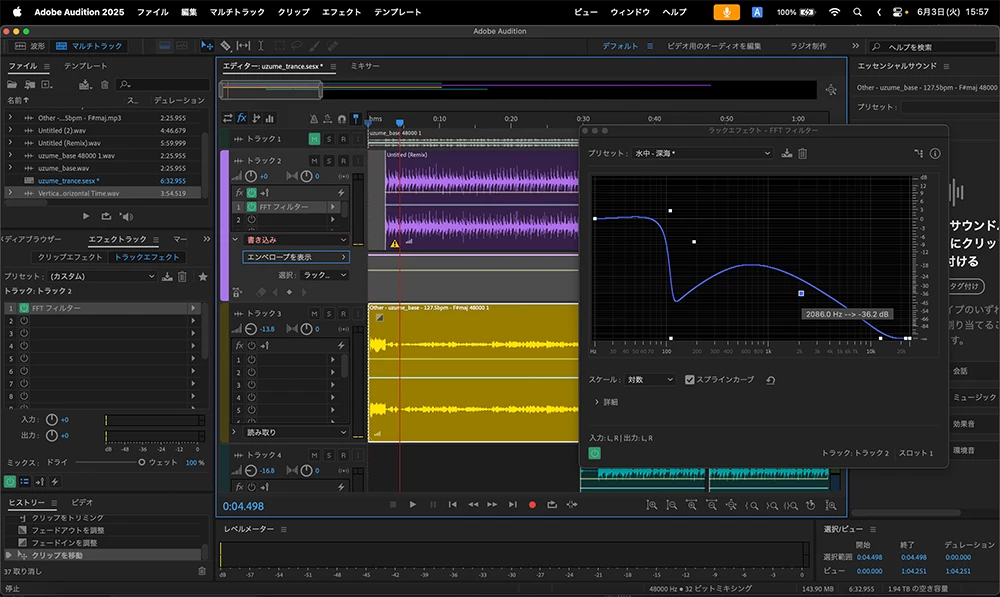Open Effects Rack Preset (Custom) dropdown

102,276
